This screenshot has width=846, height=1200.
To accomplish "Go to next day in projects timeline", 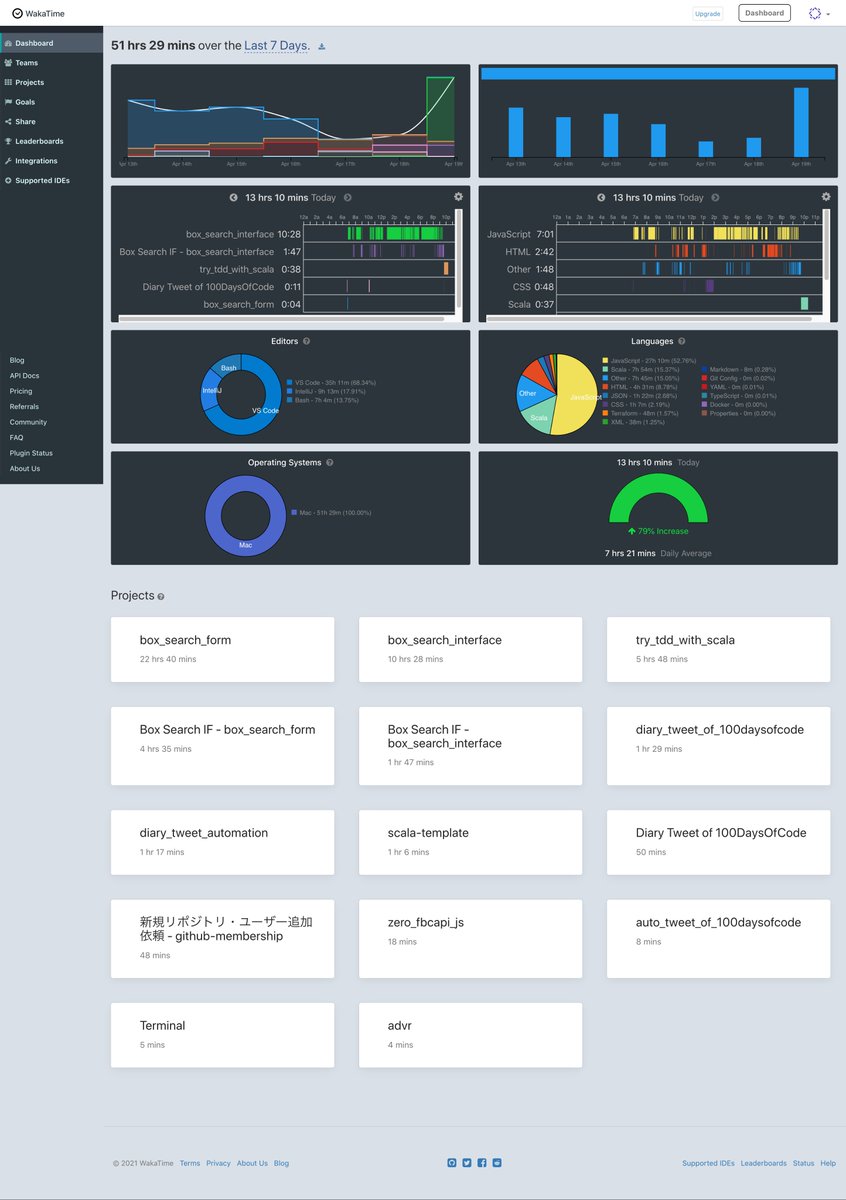I will pos(347,198).
